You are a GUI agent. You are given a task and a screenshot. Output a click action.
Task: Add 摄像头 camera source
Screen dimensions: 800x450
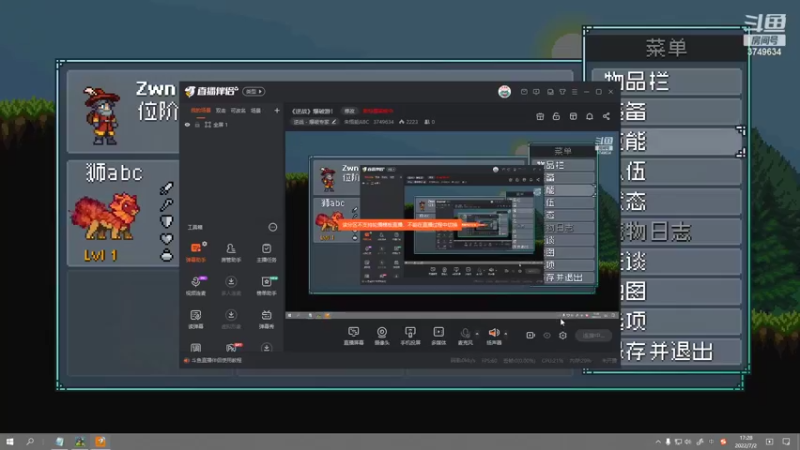pos(382,336)
